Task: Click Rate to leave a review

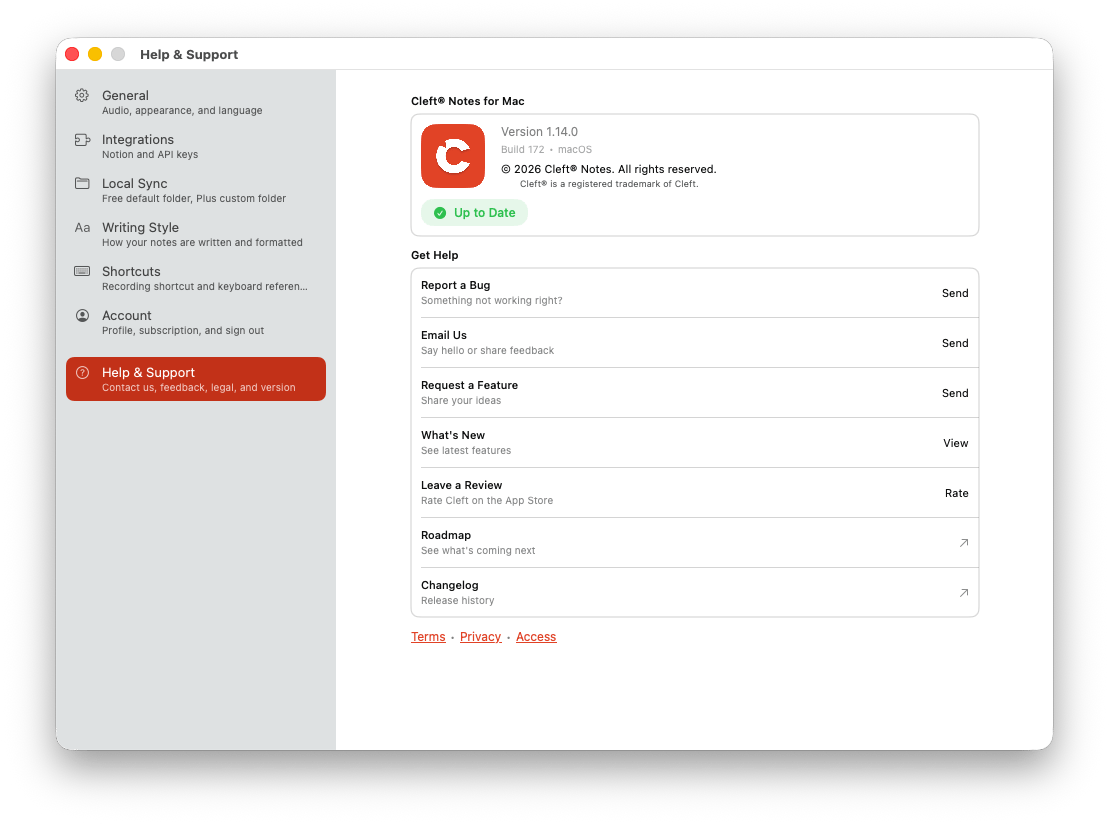Action: [x=956, y=493]
